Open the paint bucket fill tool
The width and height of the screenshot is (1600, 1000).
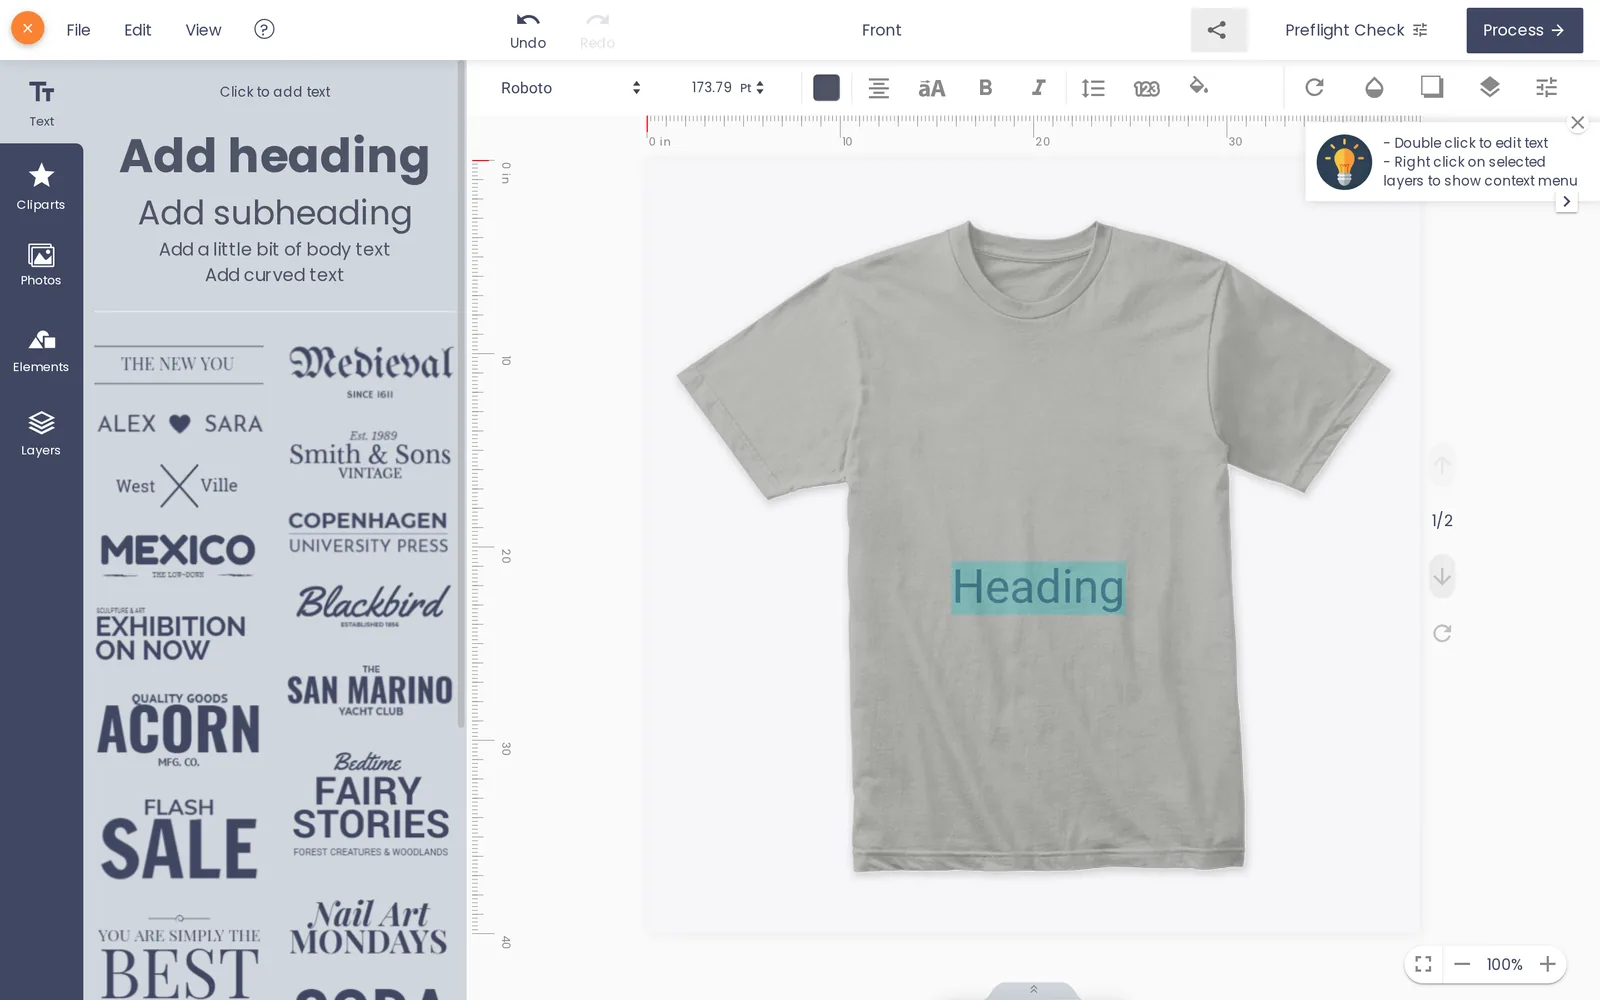[1198, 87]
